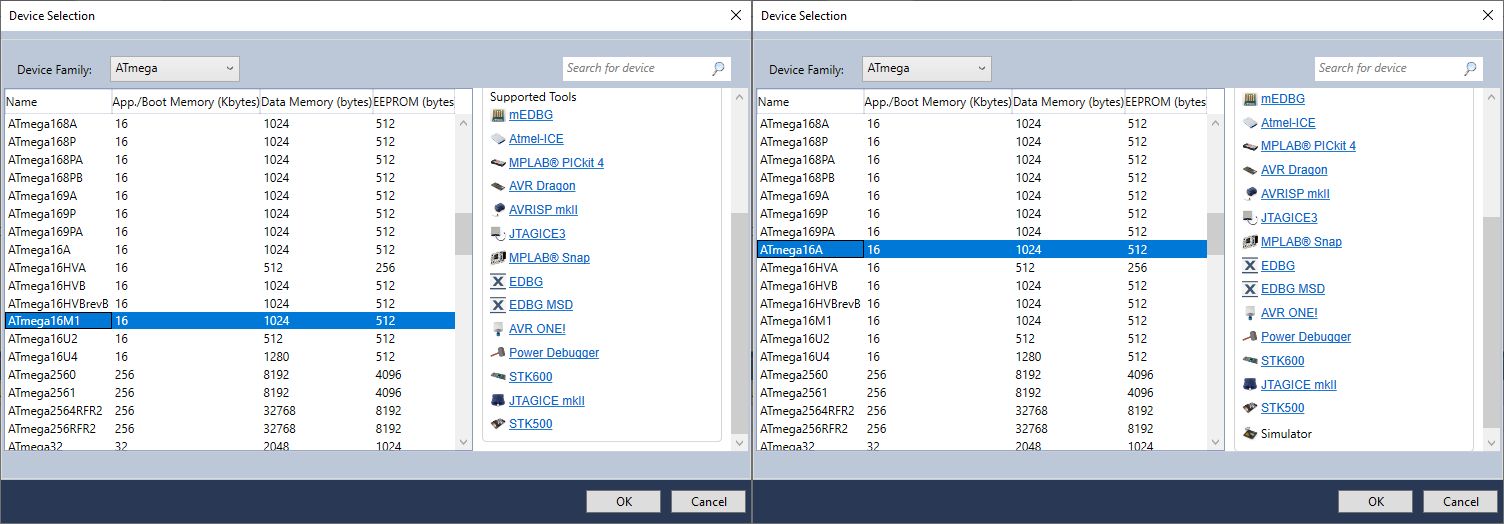Click Atmel-ICE icon in right window
Viewport: 1504px width, 524px height.
tap(1250, 123)
